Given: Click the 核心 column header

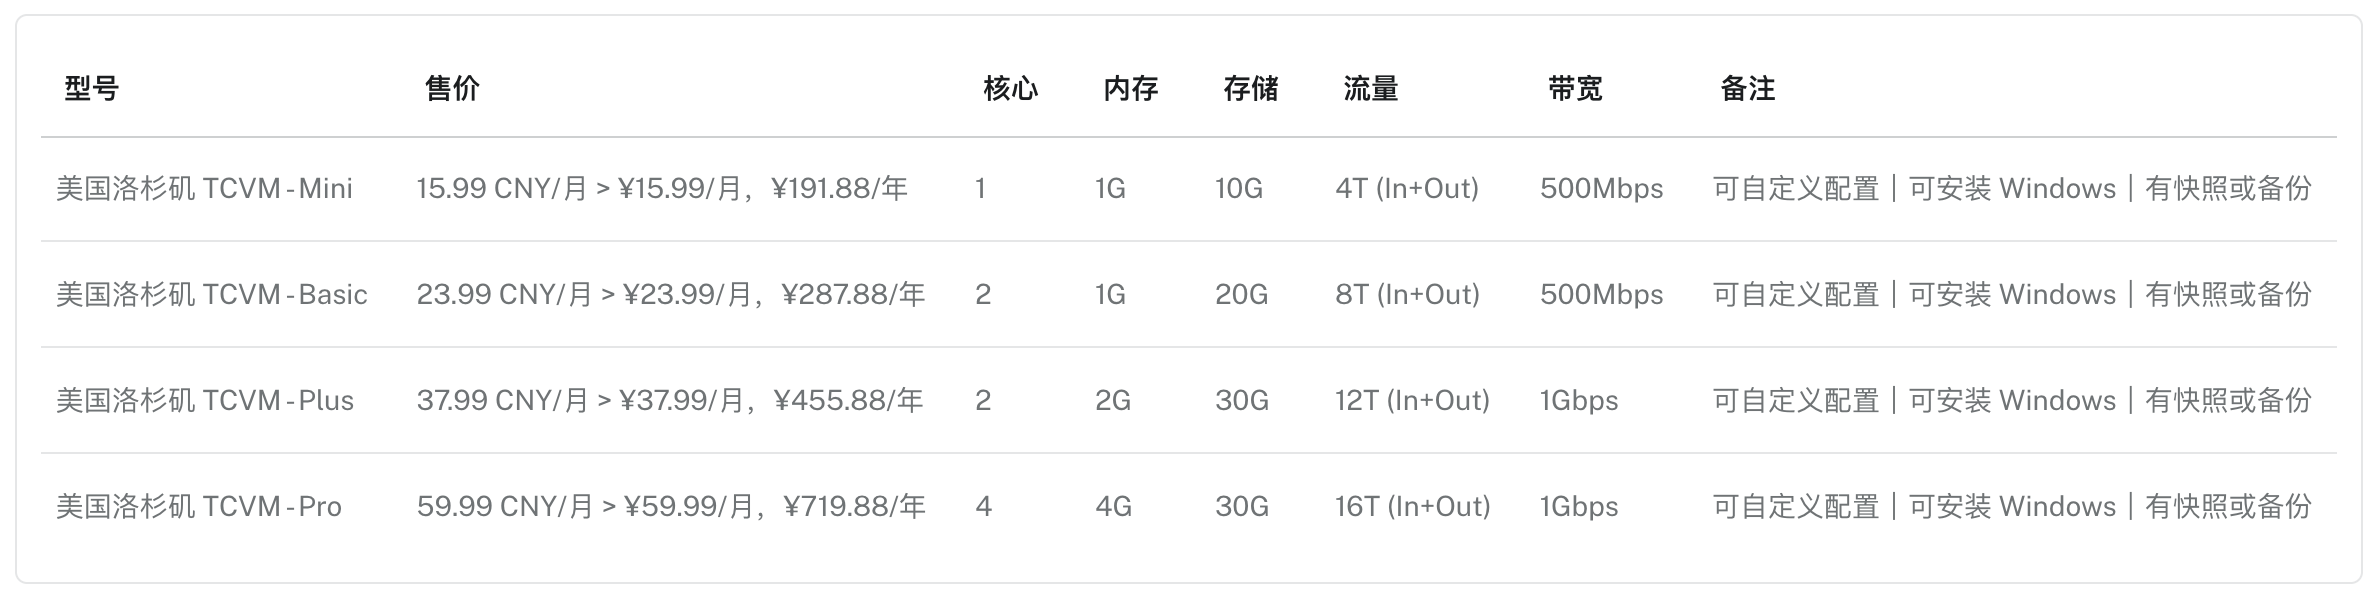Looking at the screenshot, I should 1011,89.
